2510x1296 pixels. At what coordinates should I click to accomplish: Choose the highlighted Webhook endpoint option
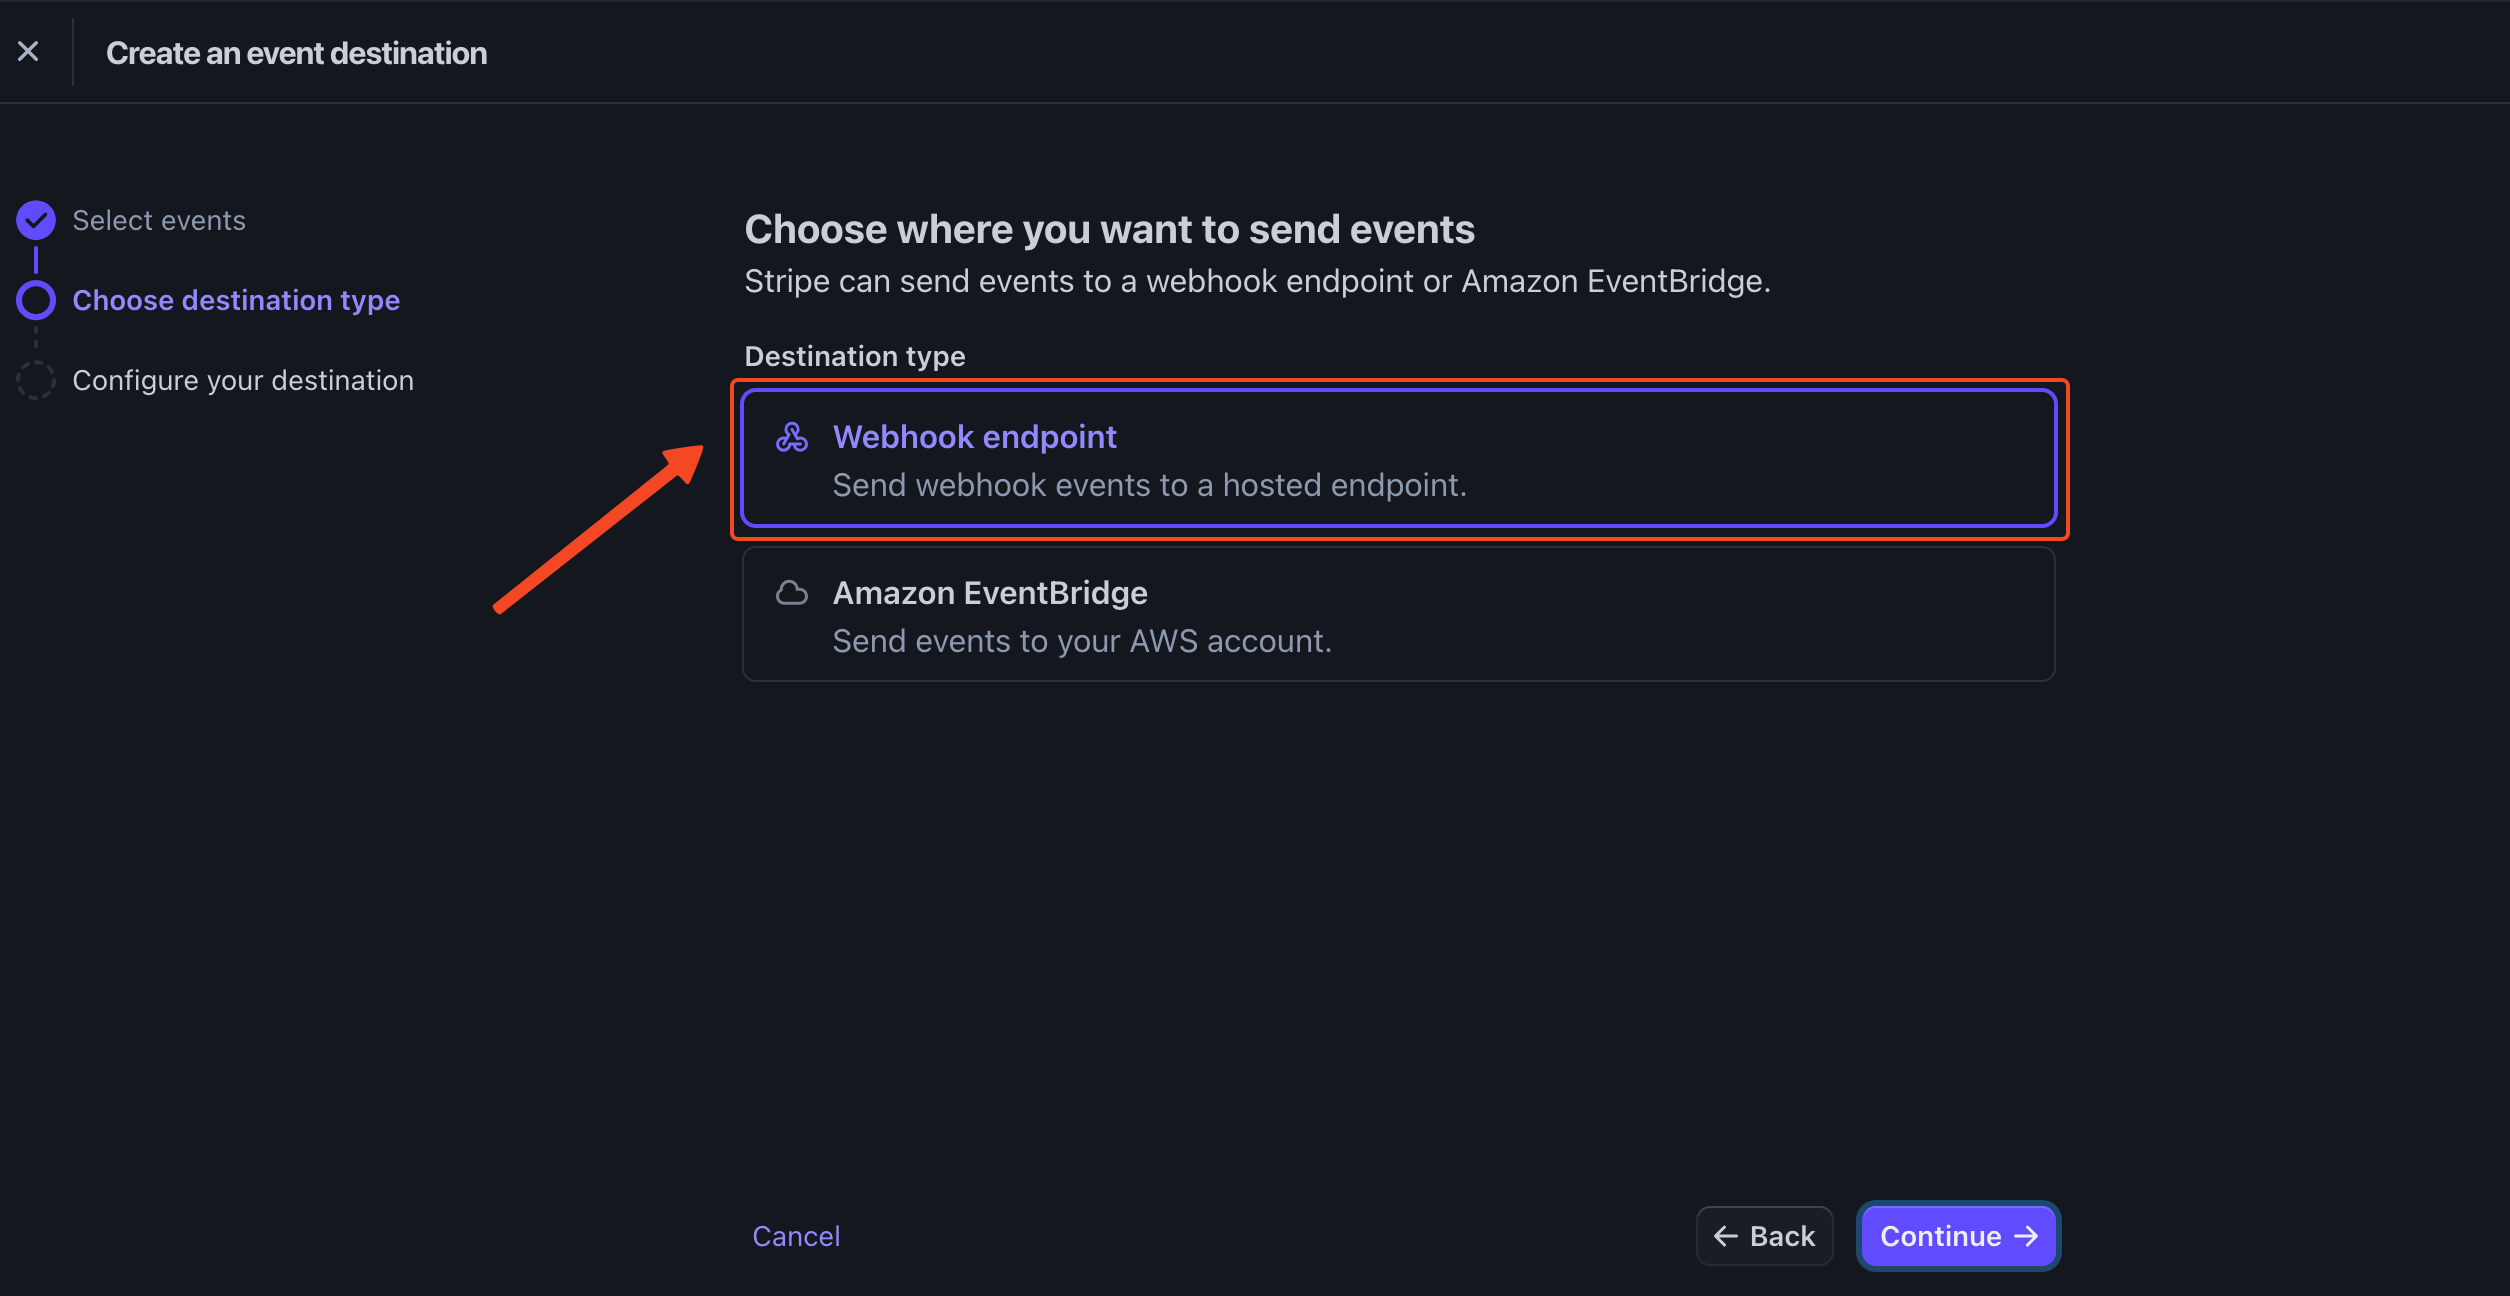pyautogui.click(x=1398, y=458)
